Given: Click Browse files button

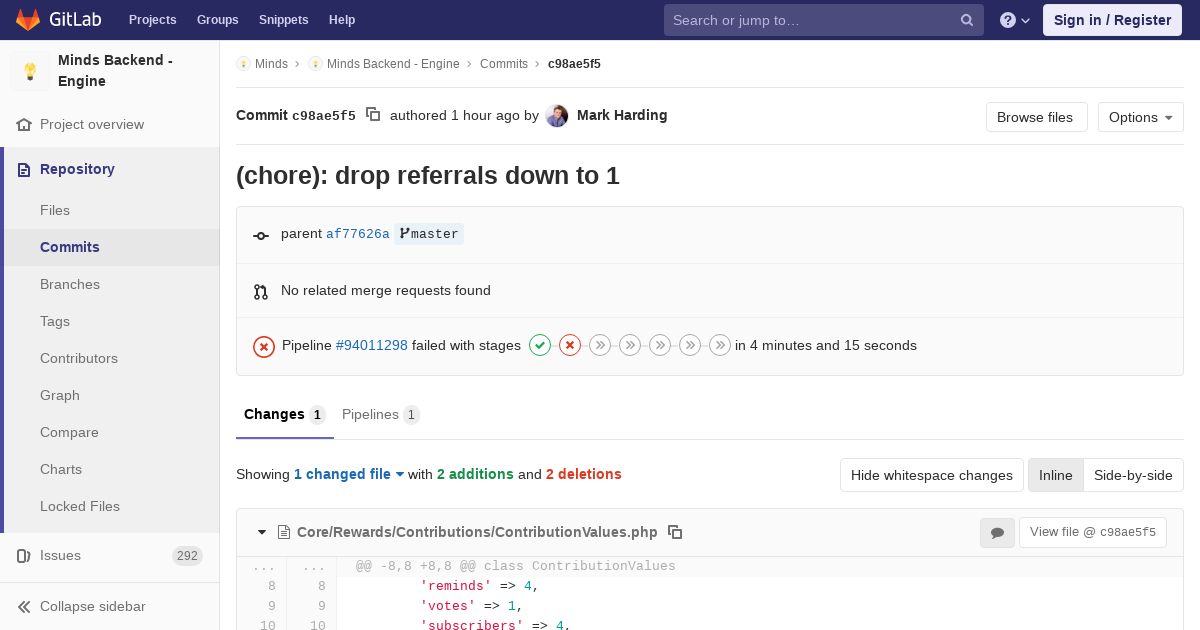Looking at the screenshot, I should tap(1035, 117).
